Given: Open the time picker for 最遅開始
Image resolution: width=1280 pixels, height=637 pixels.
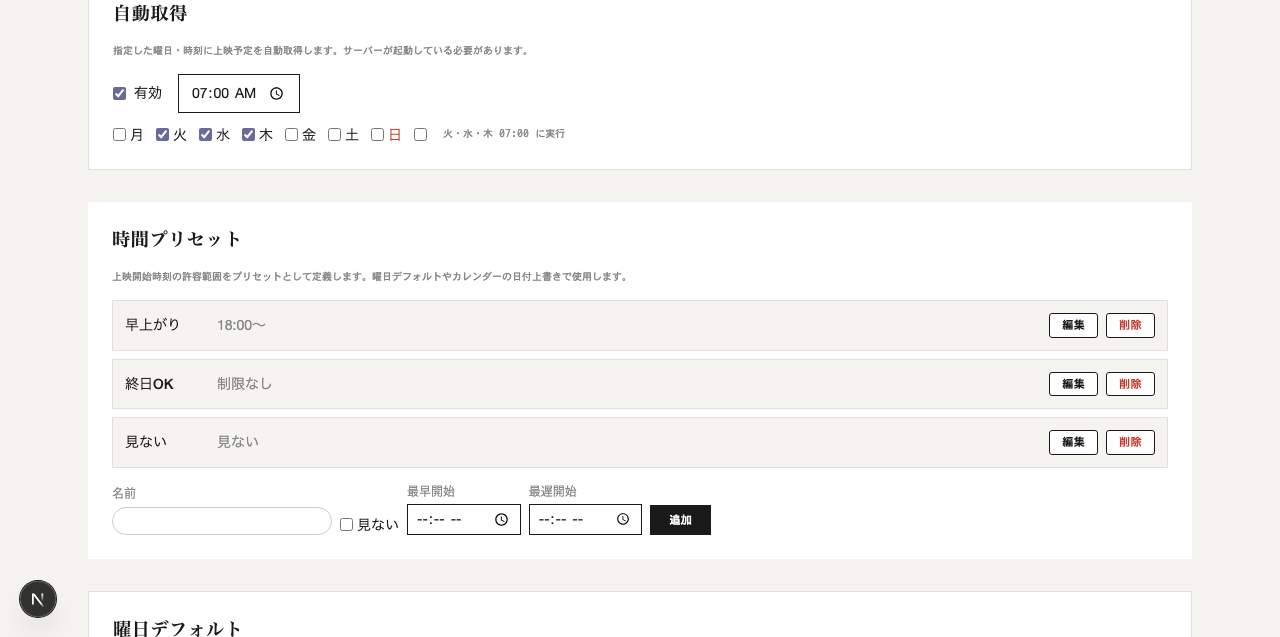Looking at the screenshot, I should click(x=623, y=519).
